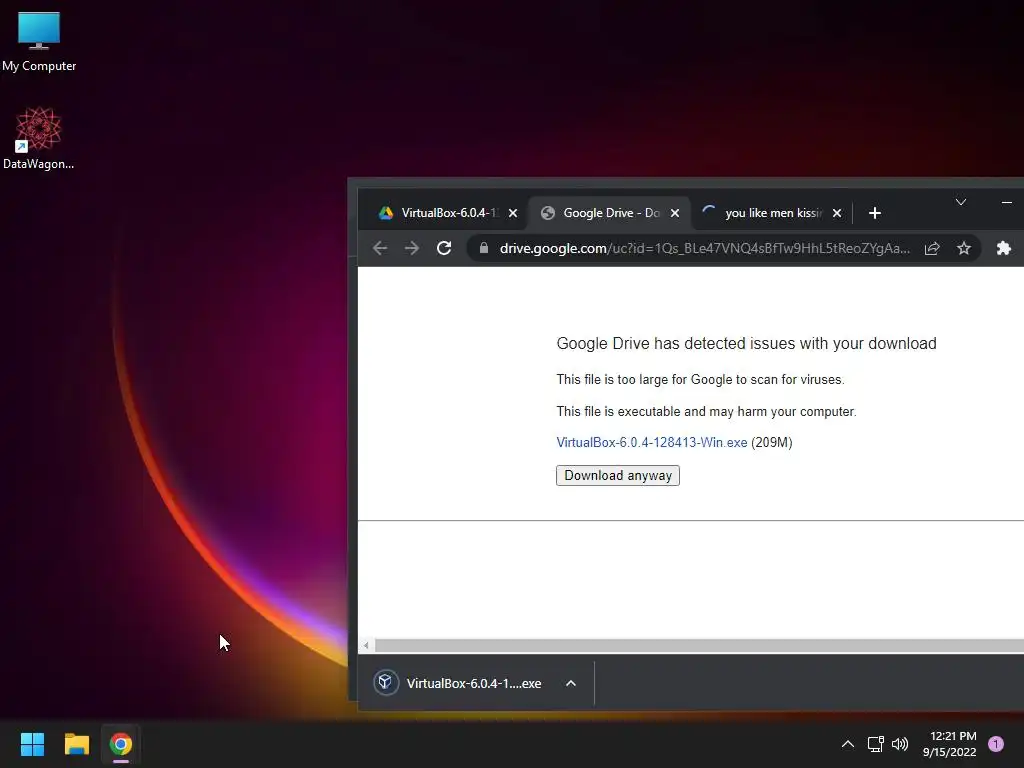The image size is (1024, 768).
Task: Expand download item options chevron
Action: pyautogui.click(x=571, y=683)
